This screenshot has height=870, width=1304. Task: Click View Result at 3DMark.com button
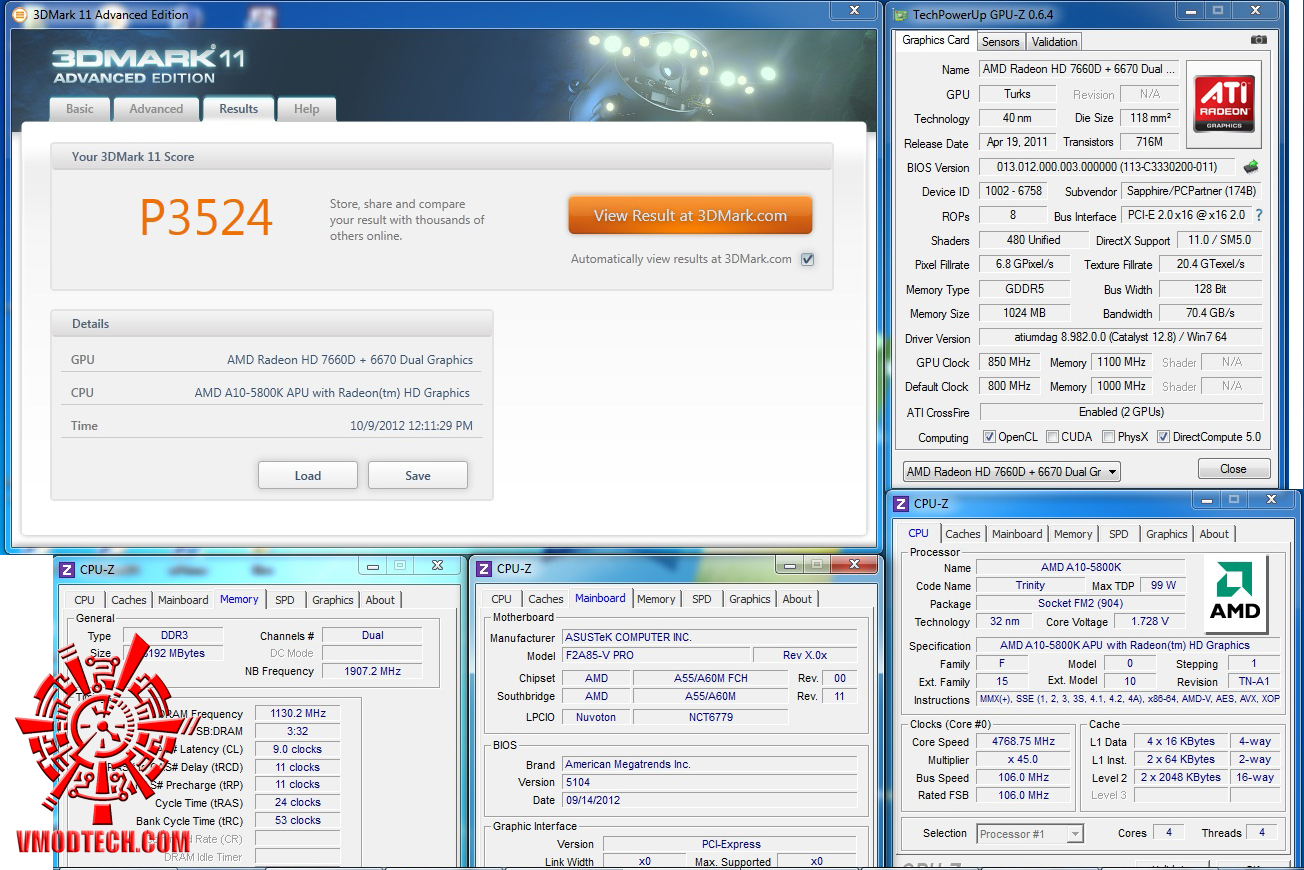point(690,215)
